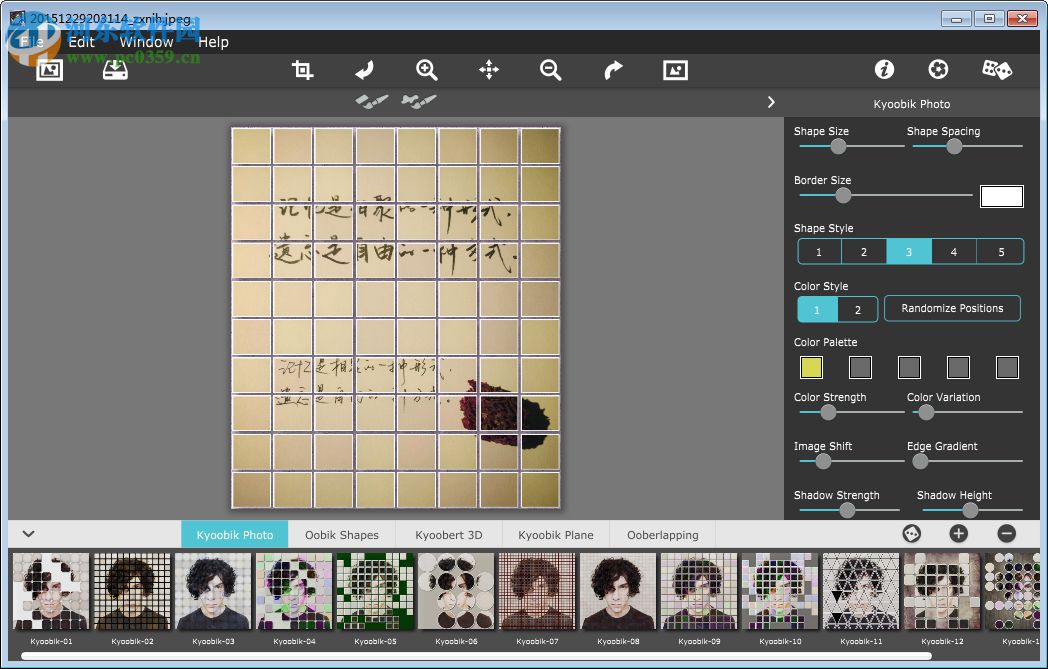Click the Redo arrow icon
The width and height of the screenshot is (1048, 669).
[x=612, y=70]
